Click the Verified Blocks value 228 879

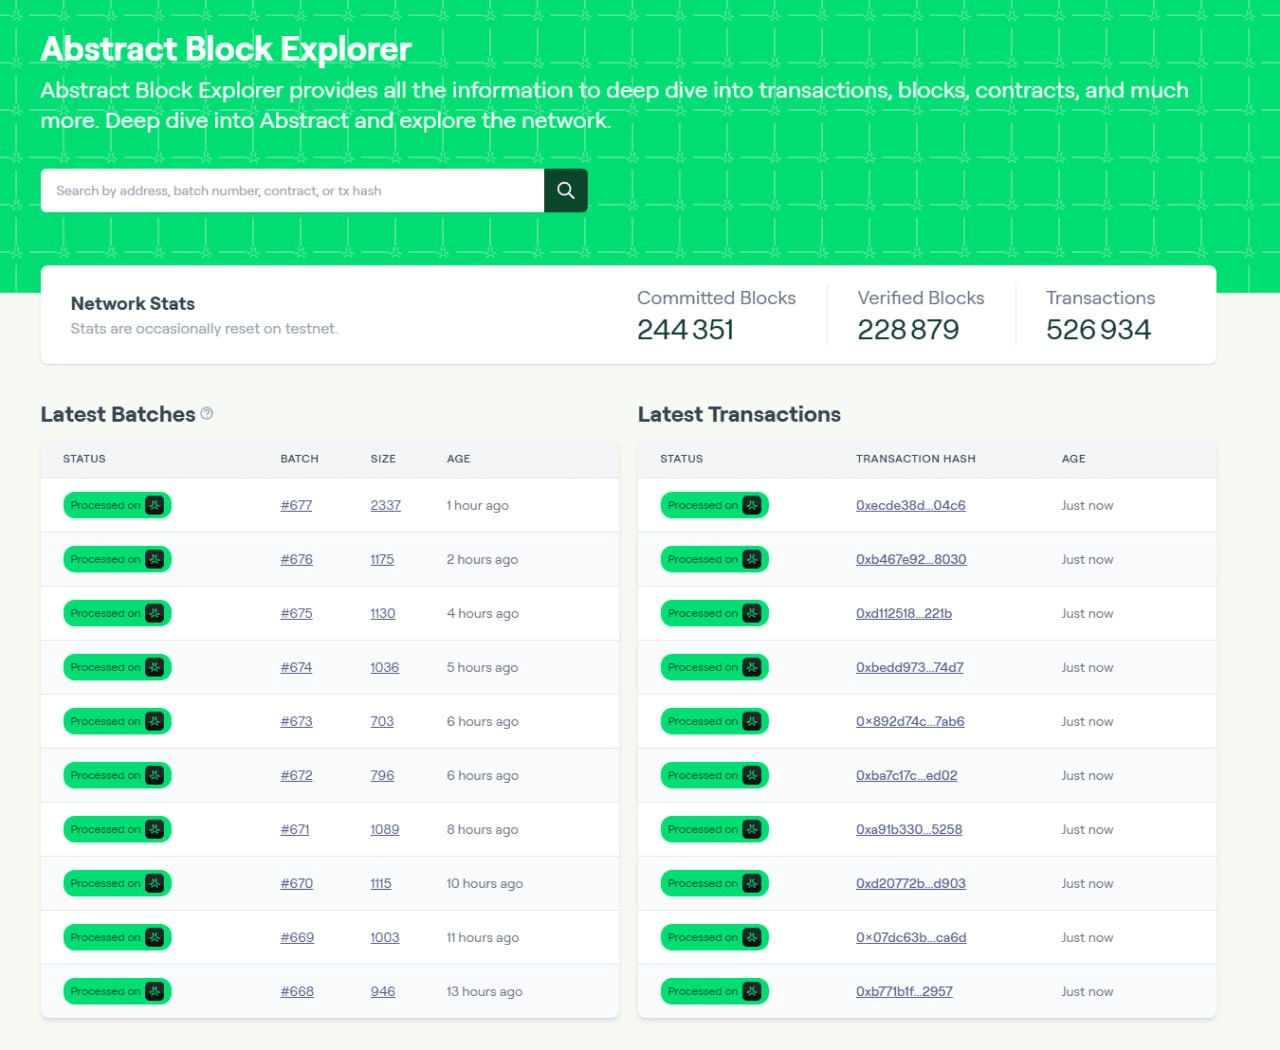click(x=908, y=329)
